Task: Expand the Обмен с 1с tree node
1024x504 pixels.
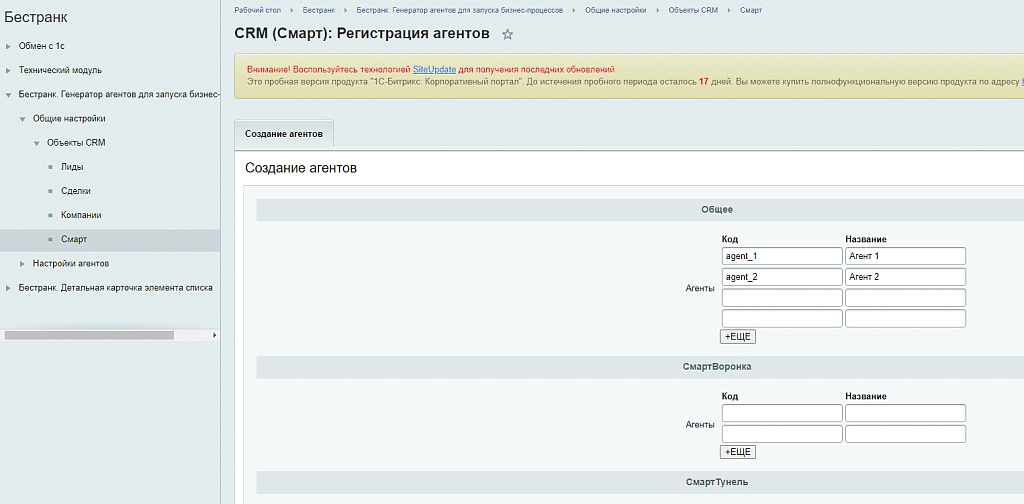Action: tap(9, 46)
